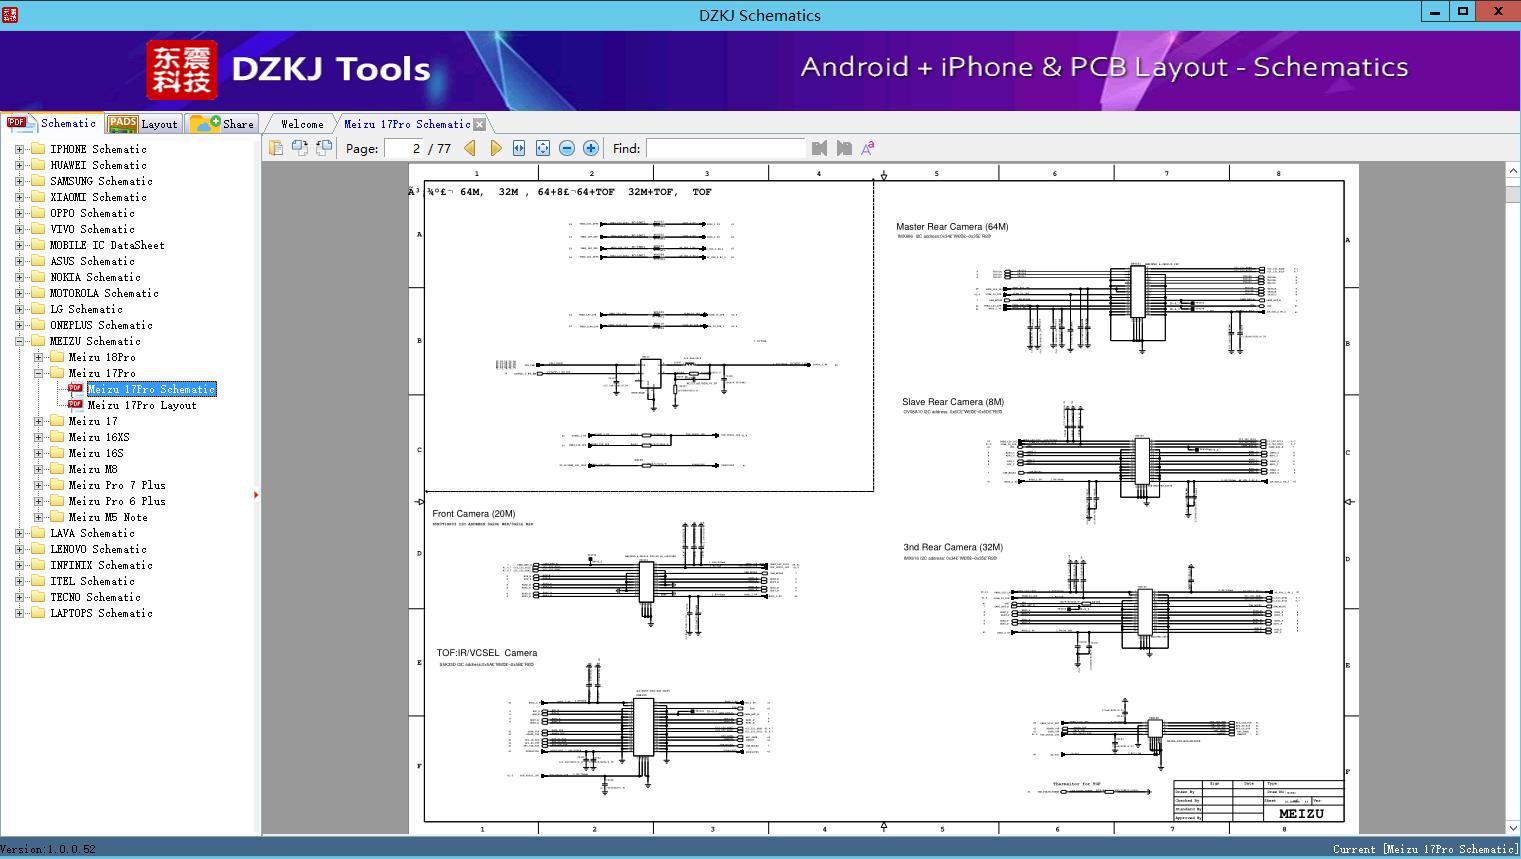Select the NOKIA Schematic folder

click(x=95, y=277)
